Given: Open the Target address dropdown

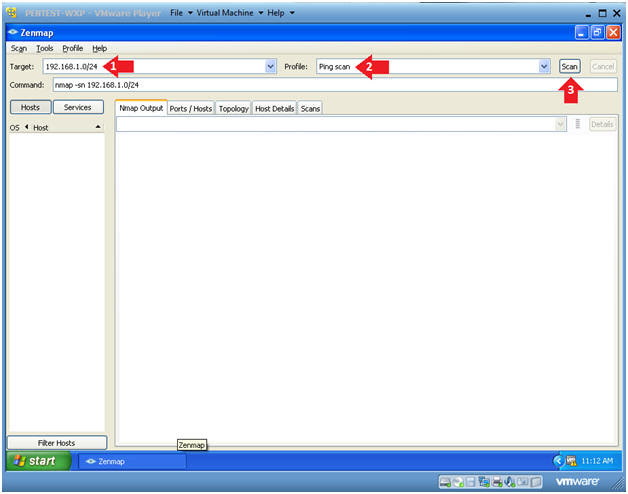Looking at the screenshot, I should point(271,67).
